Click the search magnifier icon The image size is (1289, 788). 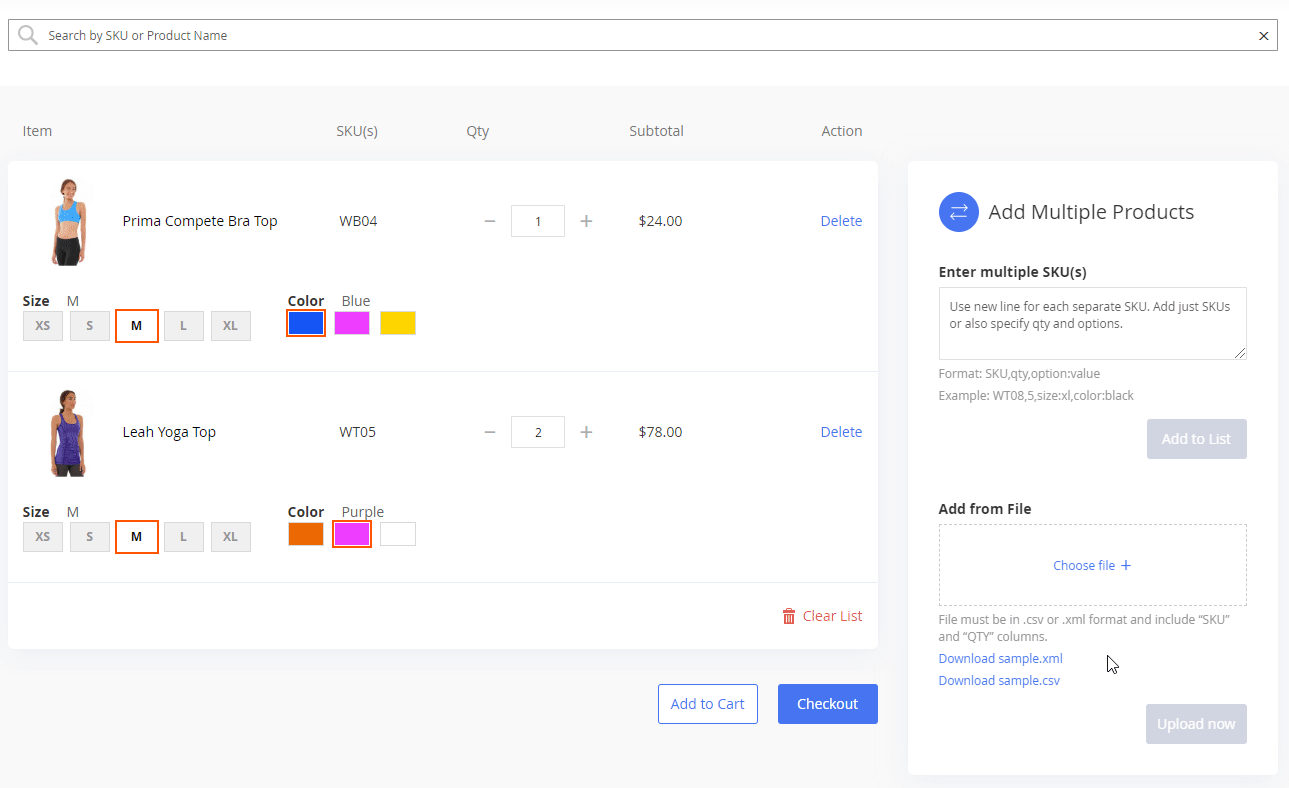(28, 35)
